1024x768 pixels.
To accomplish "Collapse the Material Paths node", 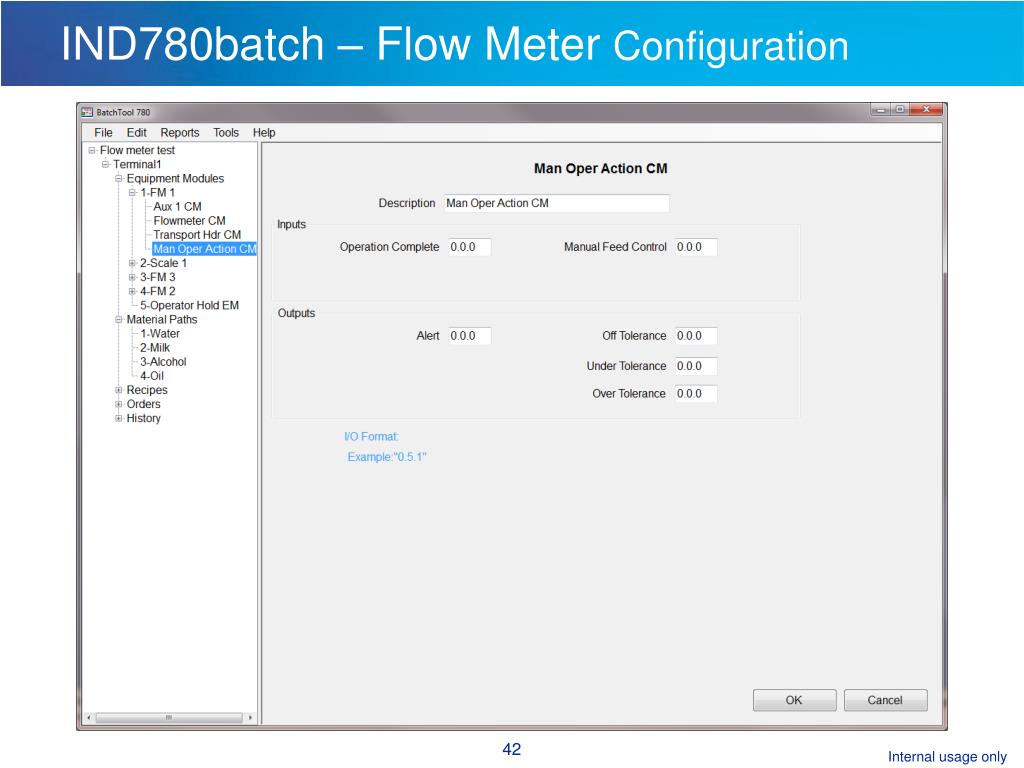I will click(119, 319).
